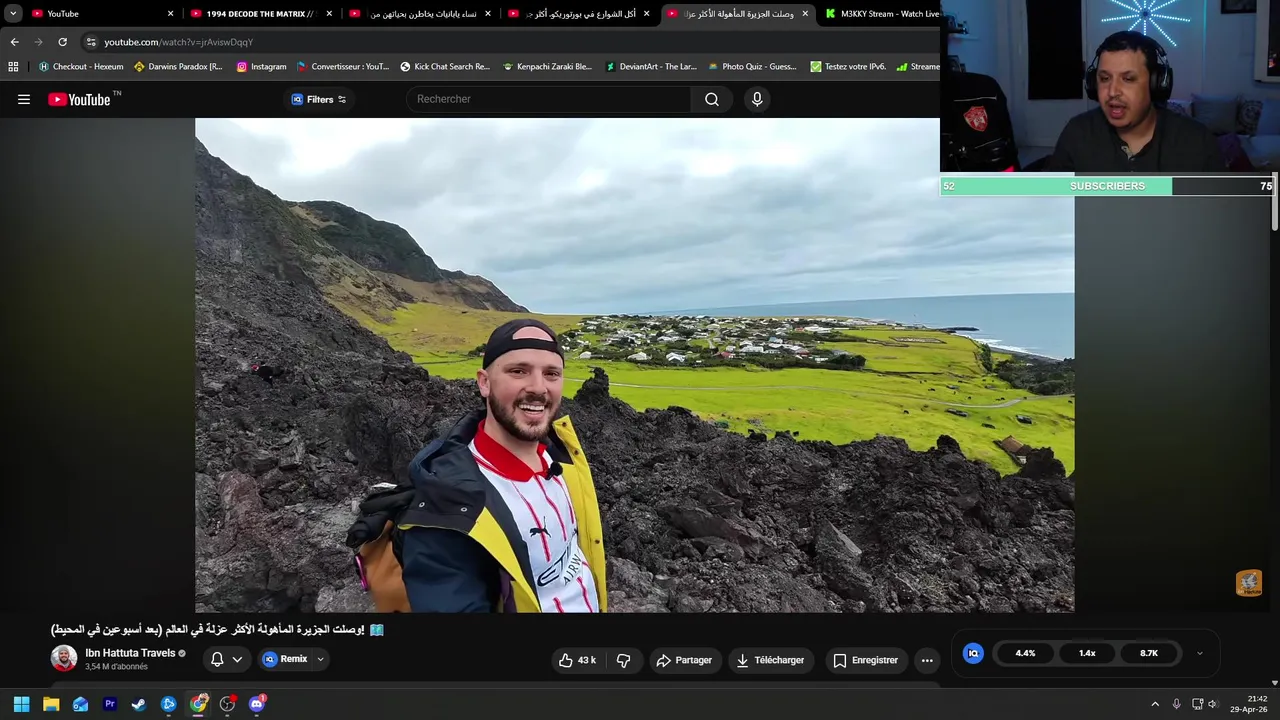
Task: Open Darwins Paradox bookmark
Action: click(x=178, y=67)
